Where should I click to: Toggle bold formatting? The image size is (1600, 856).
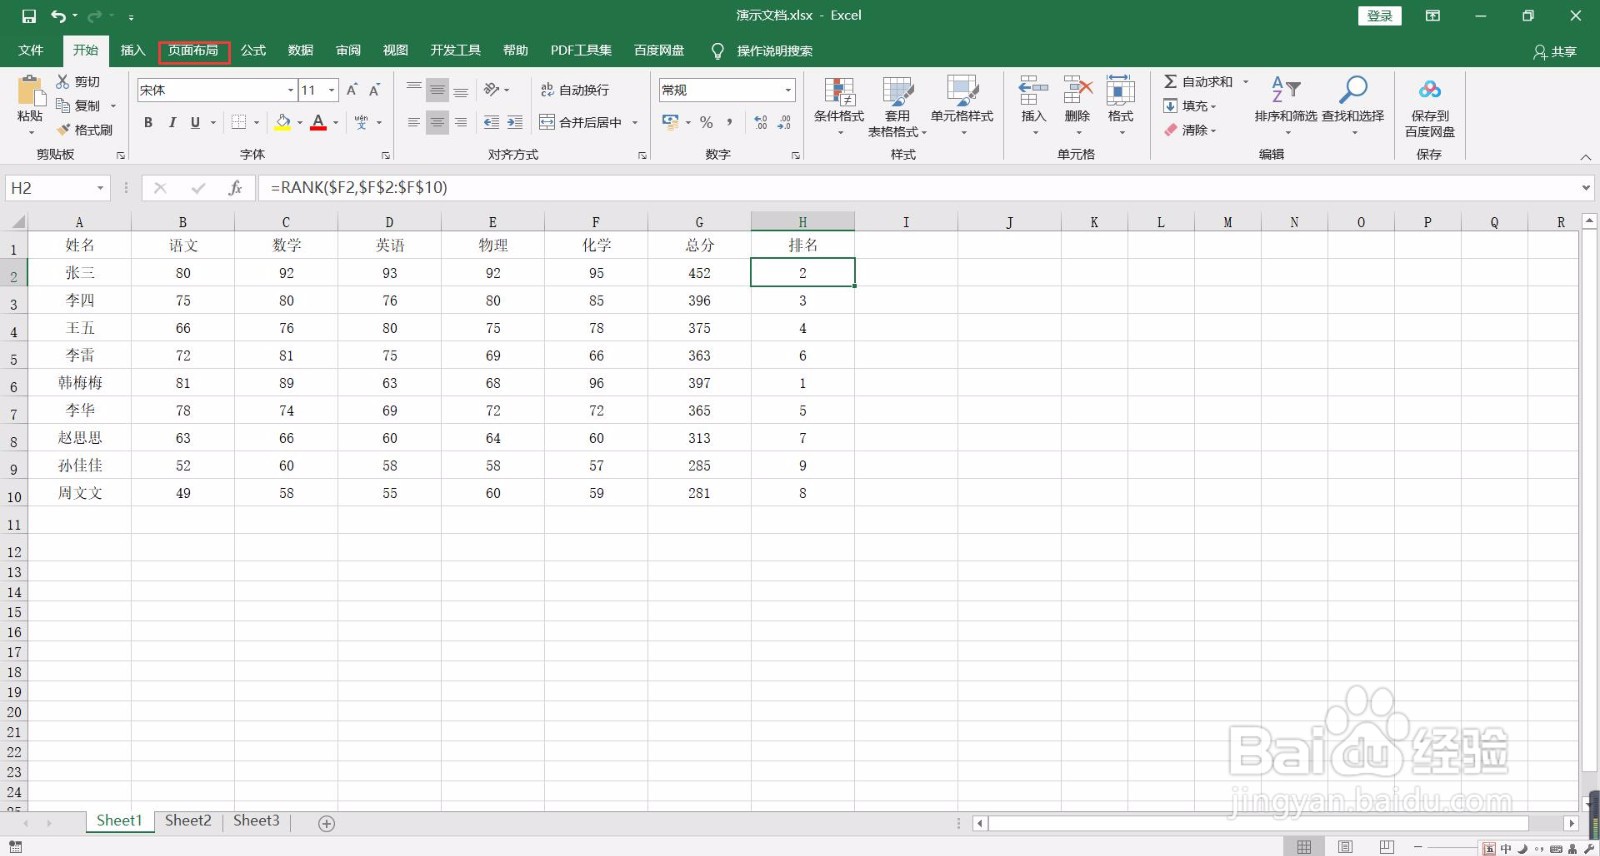pos(148,122)
